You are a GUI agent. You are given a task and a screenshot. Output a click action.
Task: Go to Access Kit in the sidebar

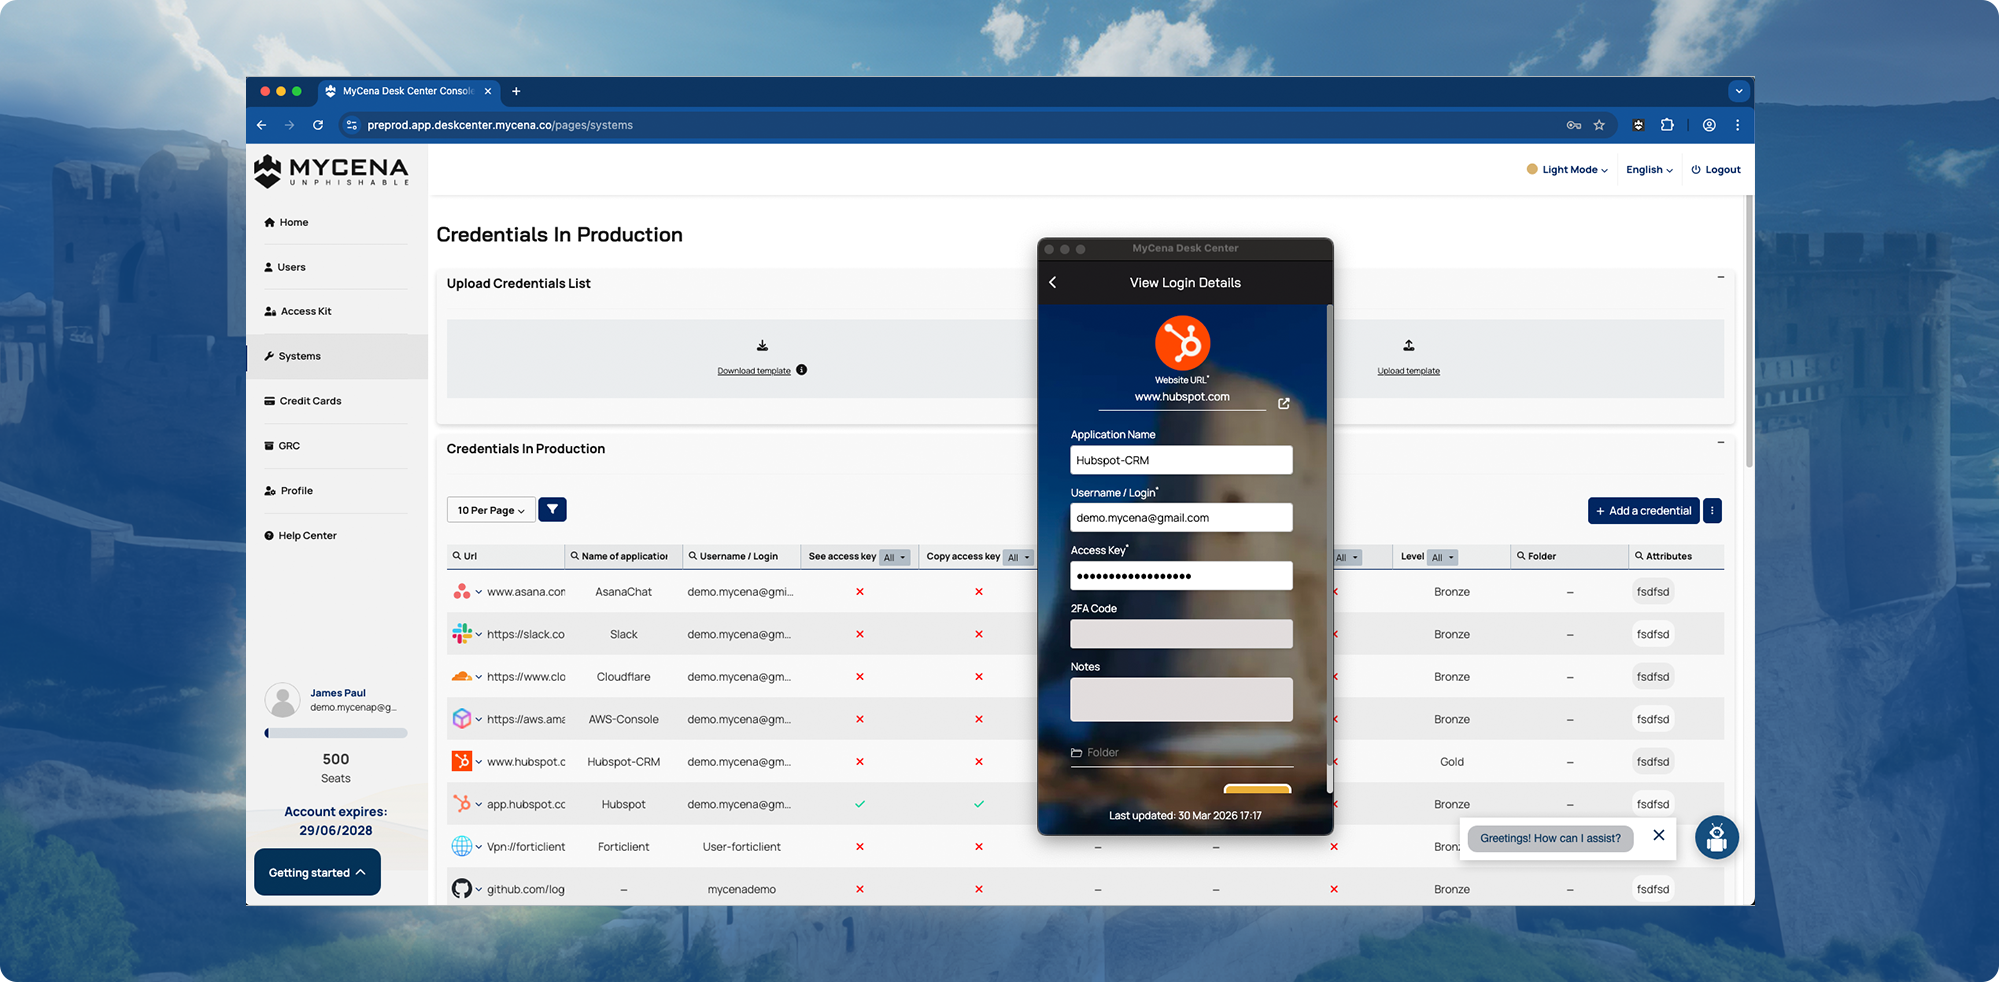pyautogui.click(x=305, y=311)
